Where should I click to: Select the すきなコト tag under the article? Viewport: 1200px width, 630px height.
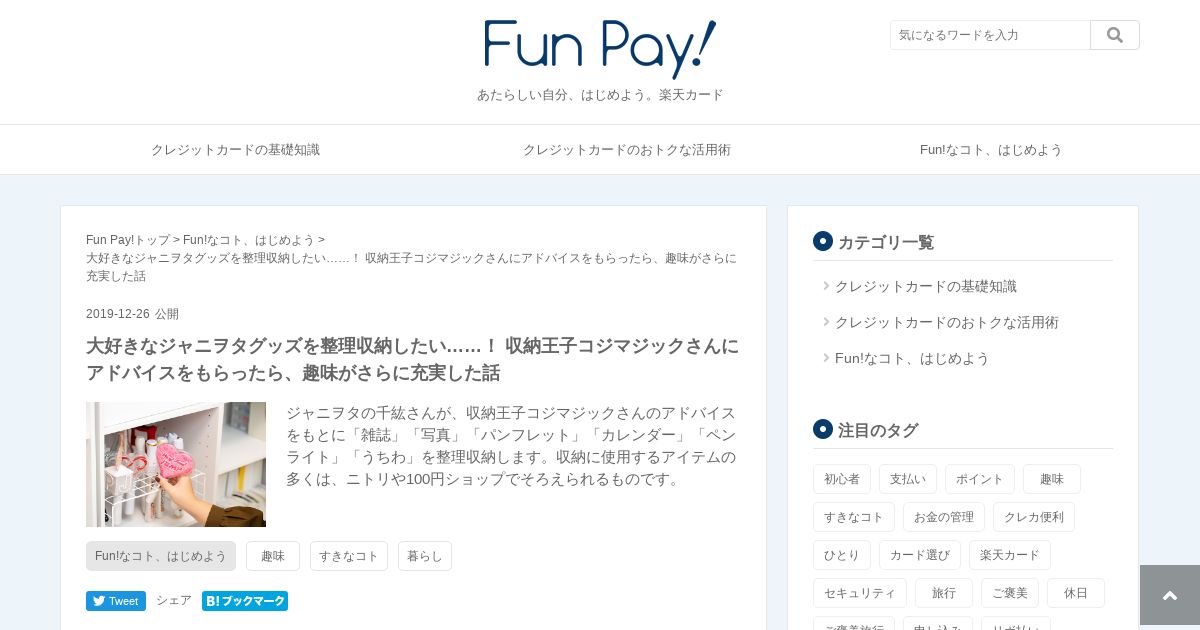click(349, 556)
